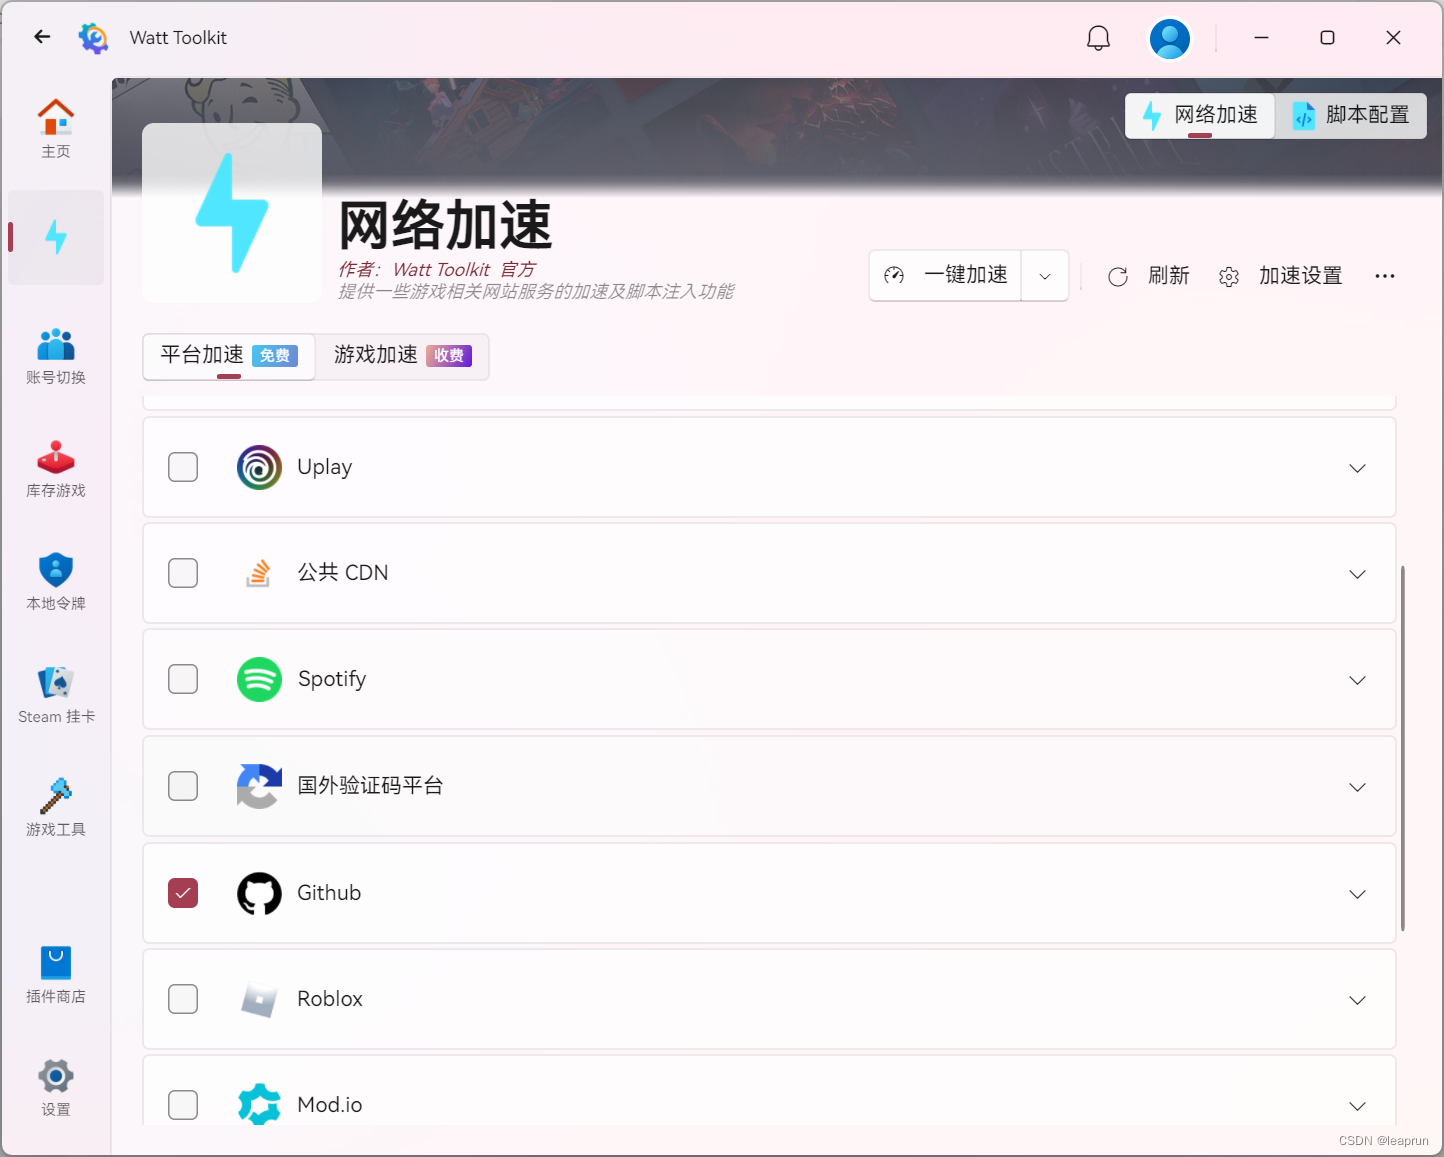The width and height of the screenshot is (1444, 1157).
Task: Enable the Mod.io checkbox
Action: 183,1105
